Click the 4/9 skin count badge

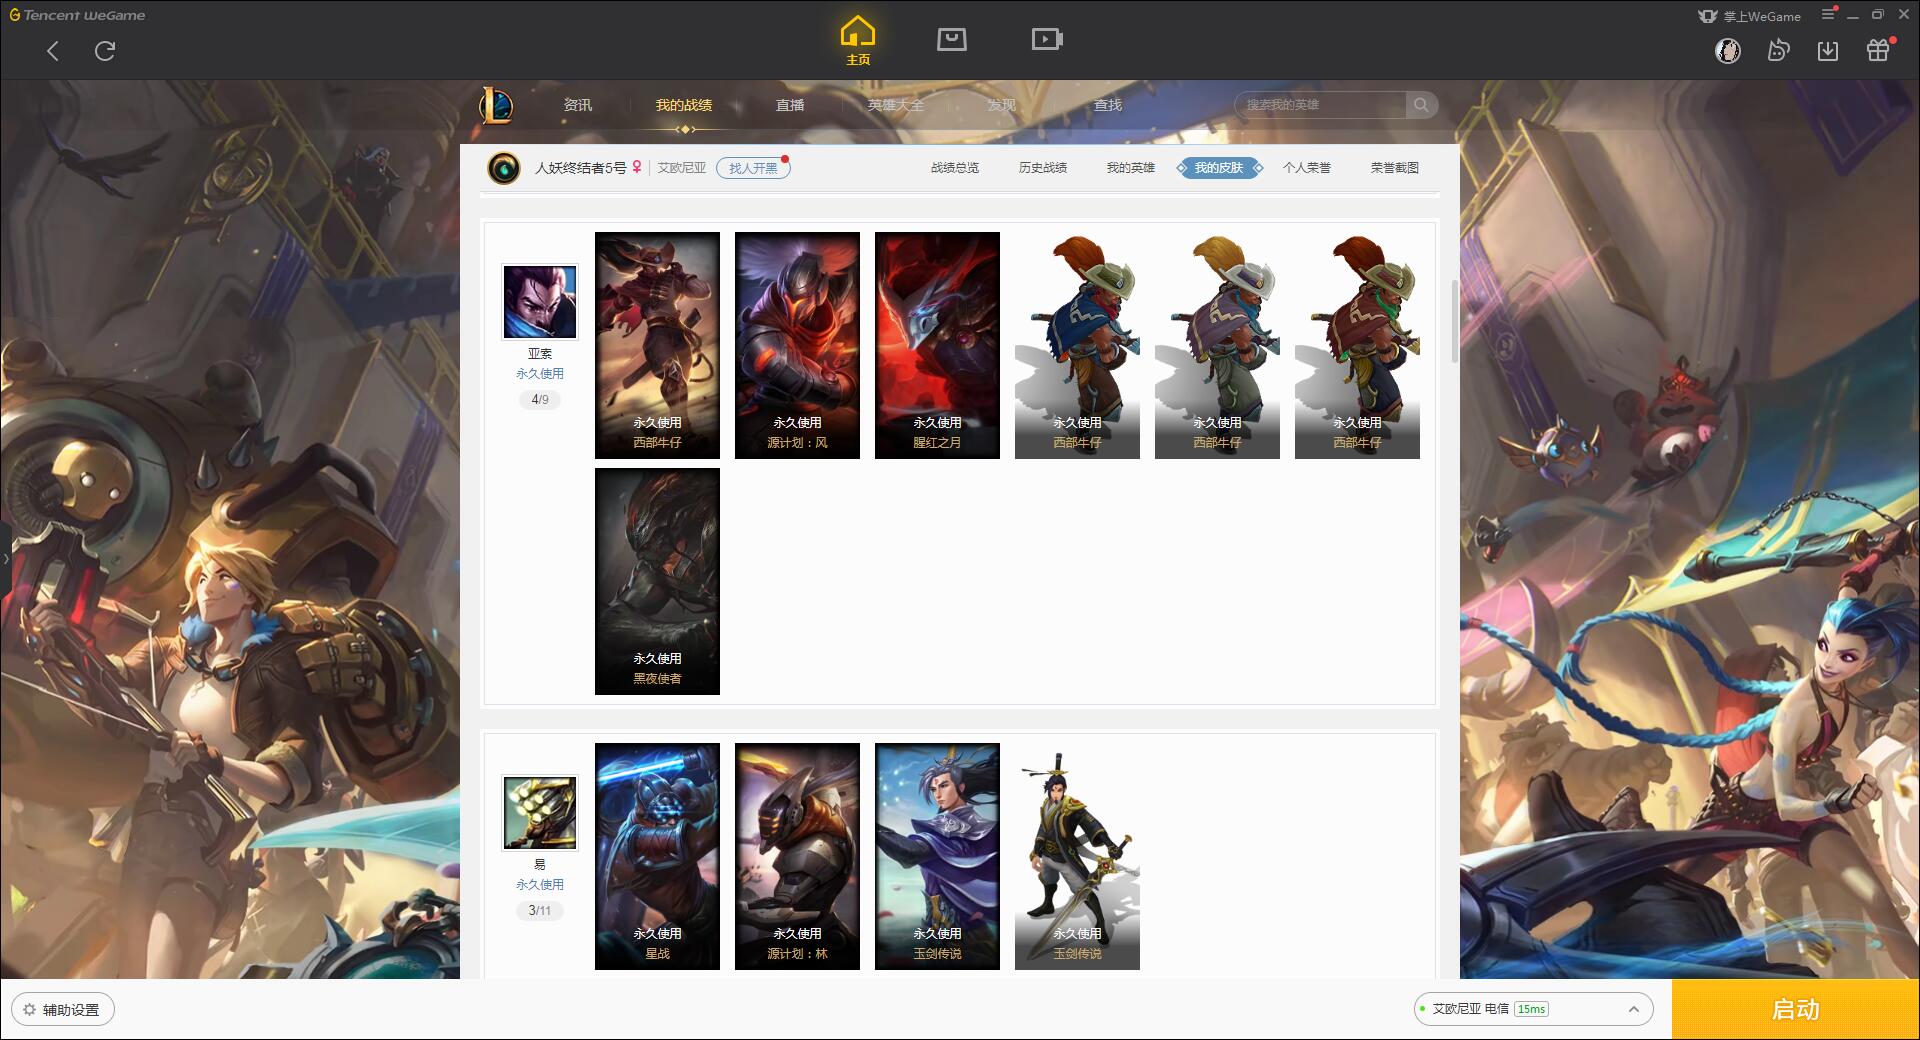[540, 400]
